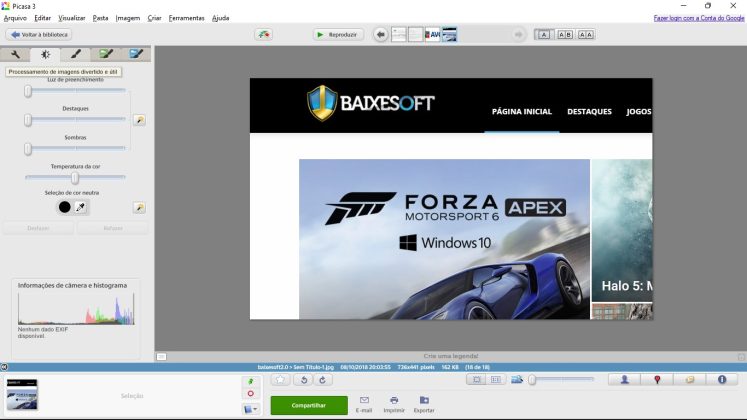Screen dimensions: 747x420
Task: Select the lighting and color adjustments tab
Action: pyautogui.click(x=45, y=54)
